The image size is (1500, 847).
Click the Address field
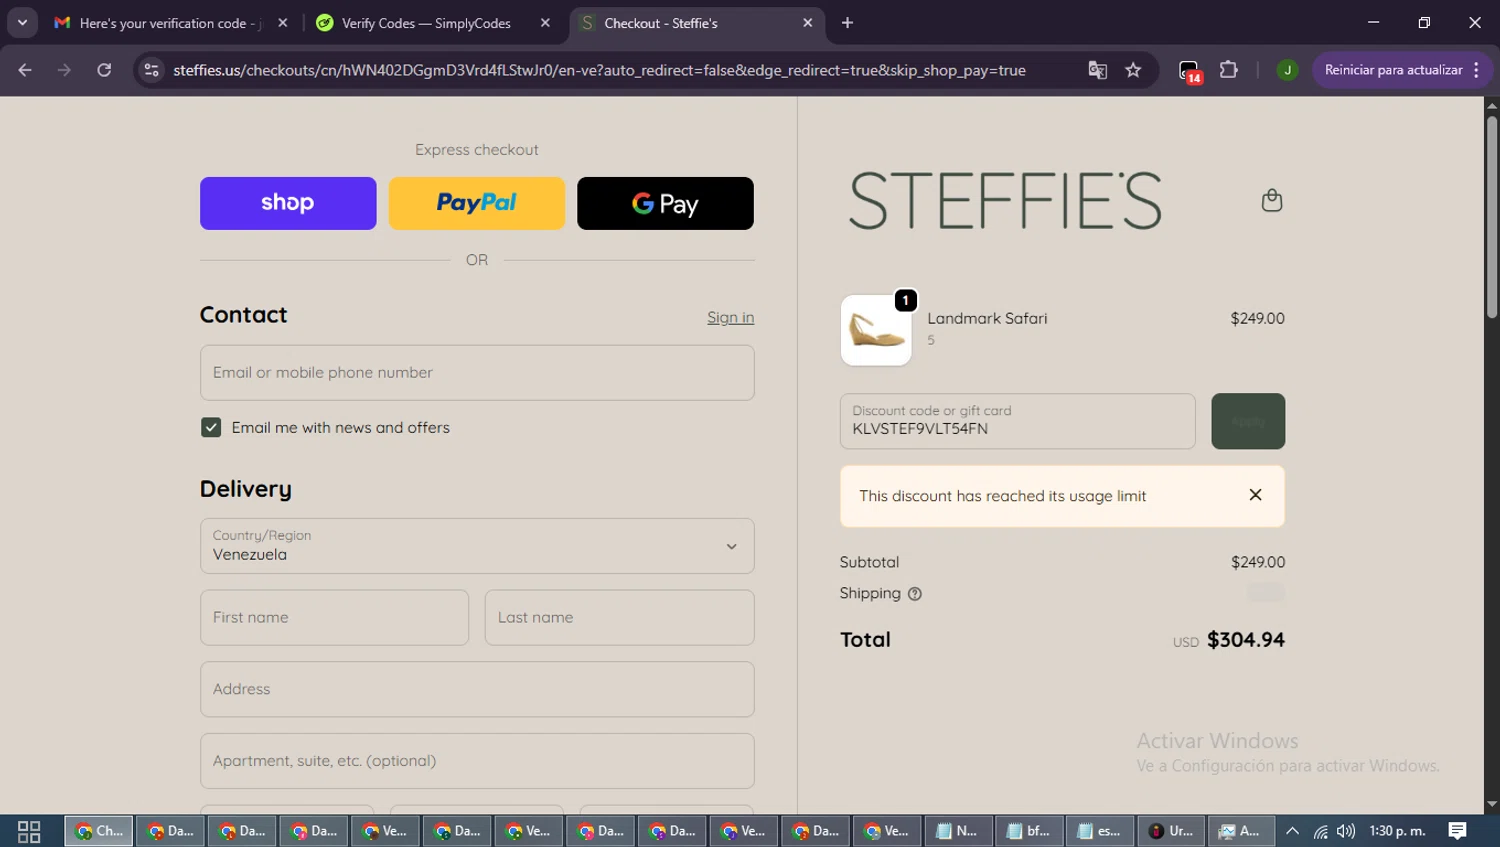[477, 689]
